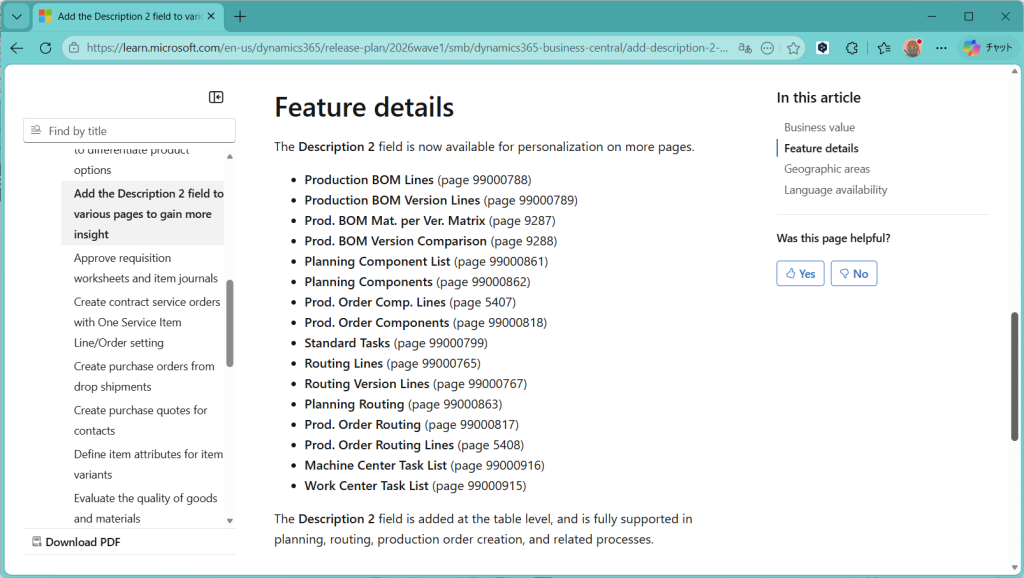Open browser settings and more menu
Image resolution: width=1024 pixels, height=578 pixels.
click(941, 48)
